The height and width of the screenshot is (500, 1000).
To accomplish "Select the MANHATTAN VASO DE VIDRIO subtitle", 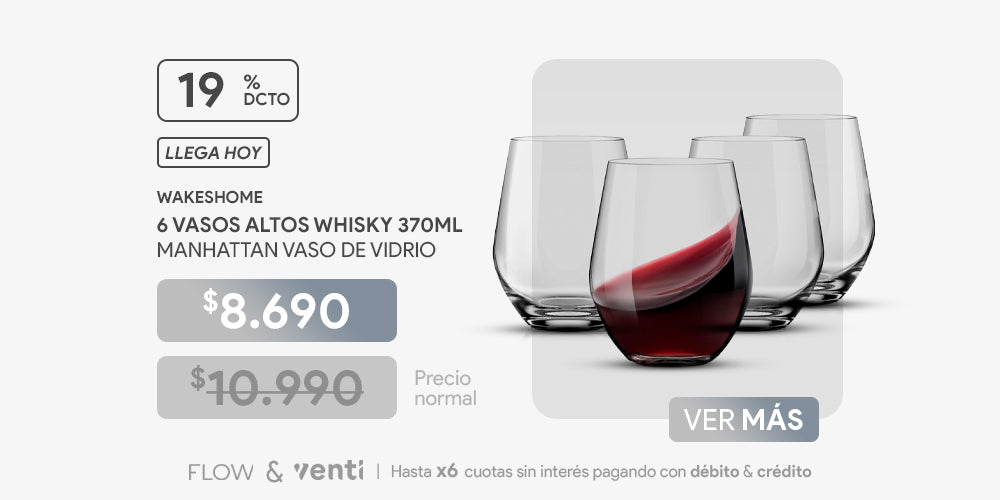I will pyautogui.click(x=296, y=250).
